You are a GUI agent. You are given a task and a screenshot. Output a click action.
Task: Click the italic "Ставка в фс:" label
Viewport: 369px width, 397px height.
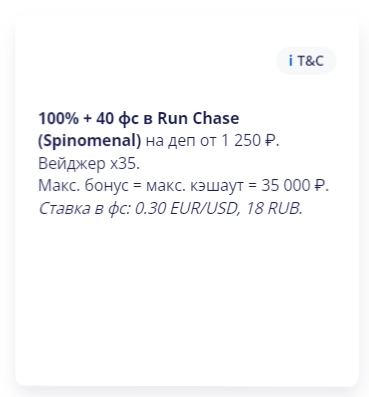(x=84, y=208)
